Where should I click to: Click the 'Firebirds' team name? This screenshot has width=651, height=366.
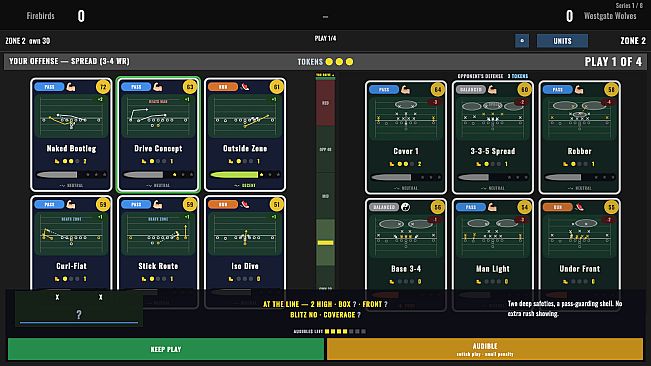[41, 16]
